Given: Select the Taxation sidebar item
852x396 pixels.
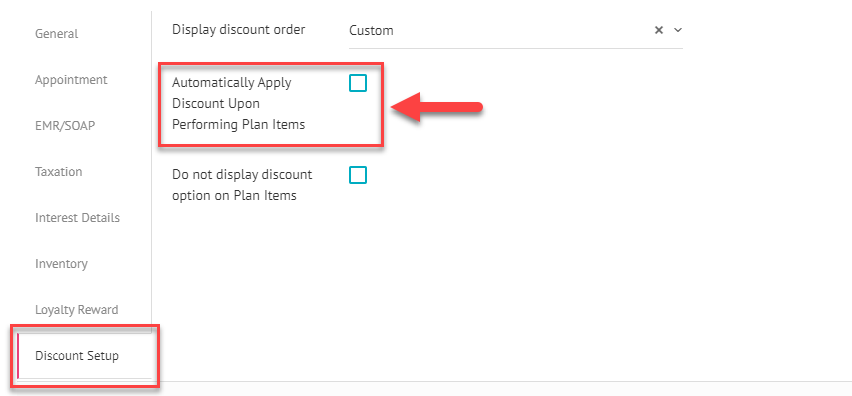Looking at the screenshot, I should click(59, 172).
